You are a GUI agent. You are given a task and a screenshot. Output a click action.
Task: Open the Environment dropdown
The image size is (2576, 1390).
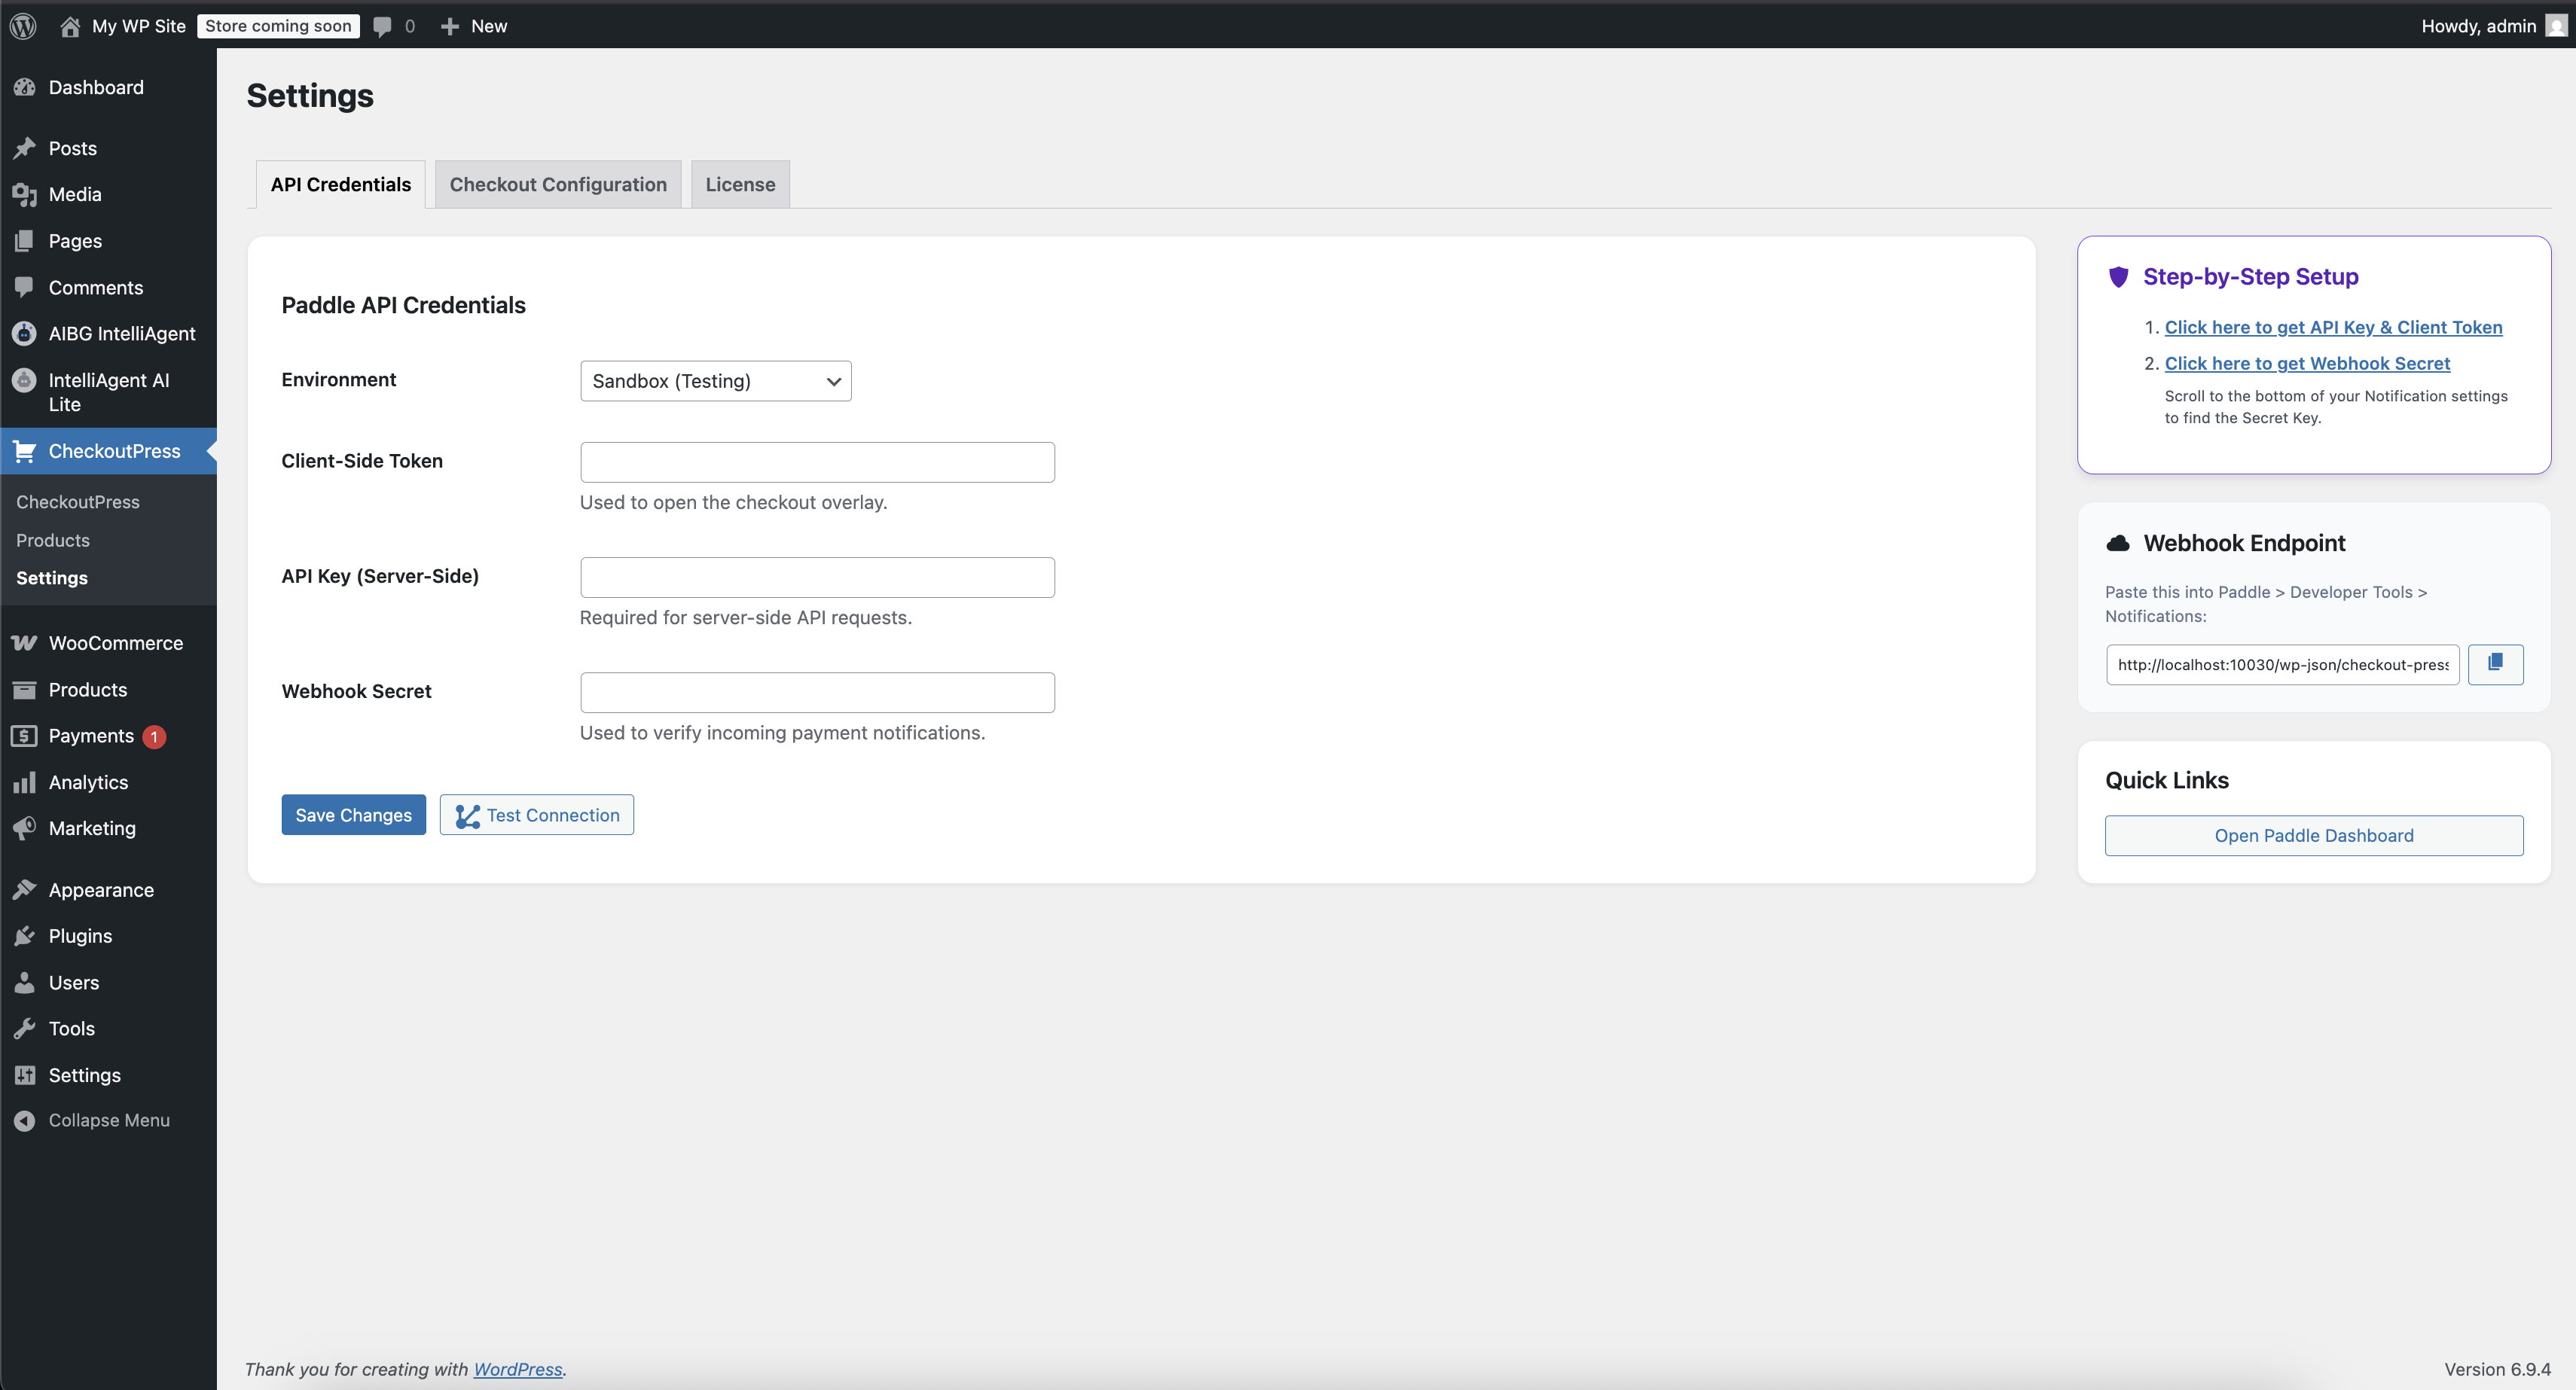(x=716, y=381)
